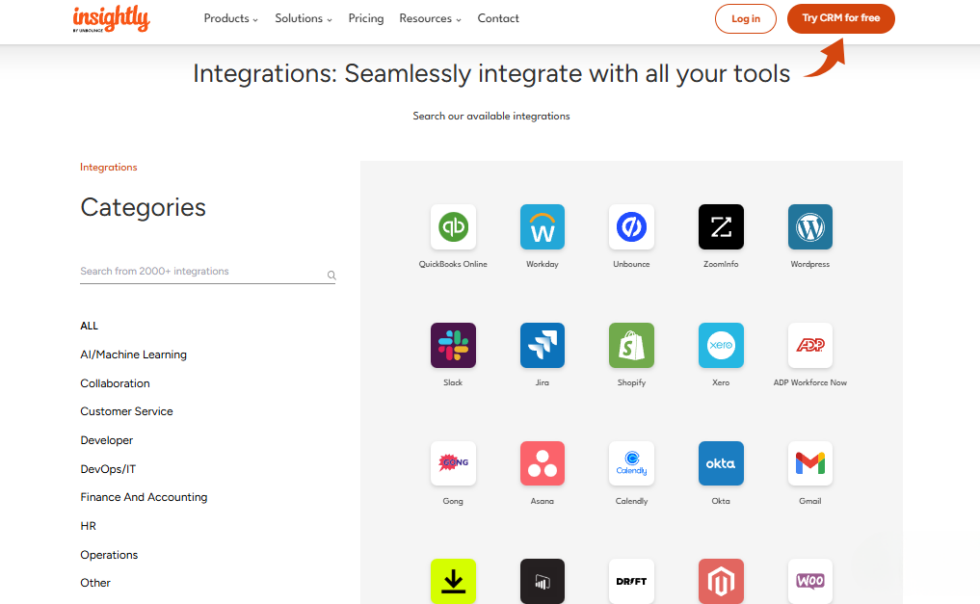Image resolution: width=980 pixels, height=604 pixels.
Task: Open the WooCommerce integration tile
Action: [810, 580]
